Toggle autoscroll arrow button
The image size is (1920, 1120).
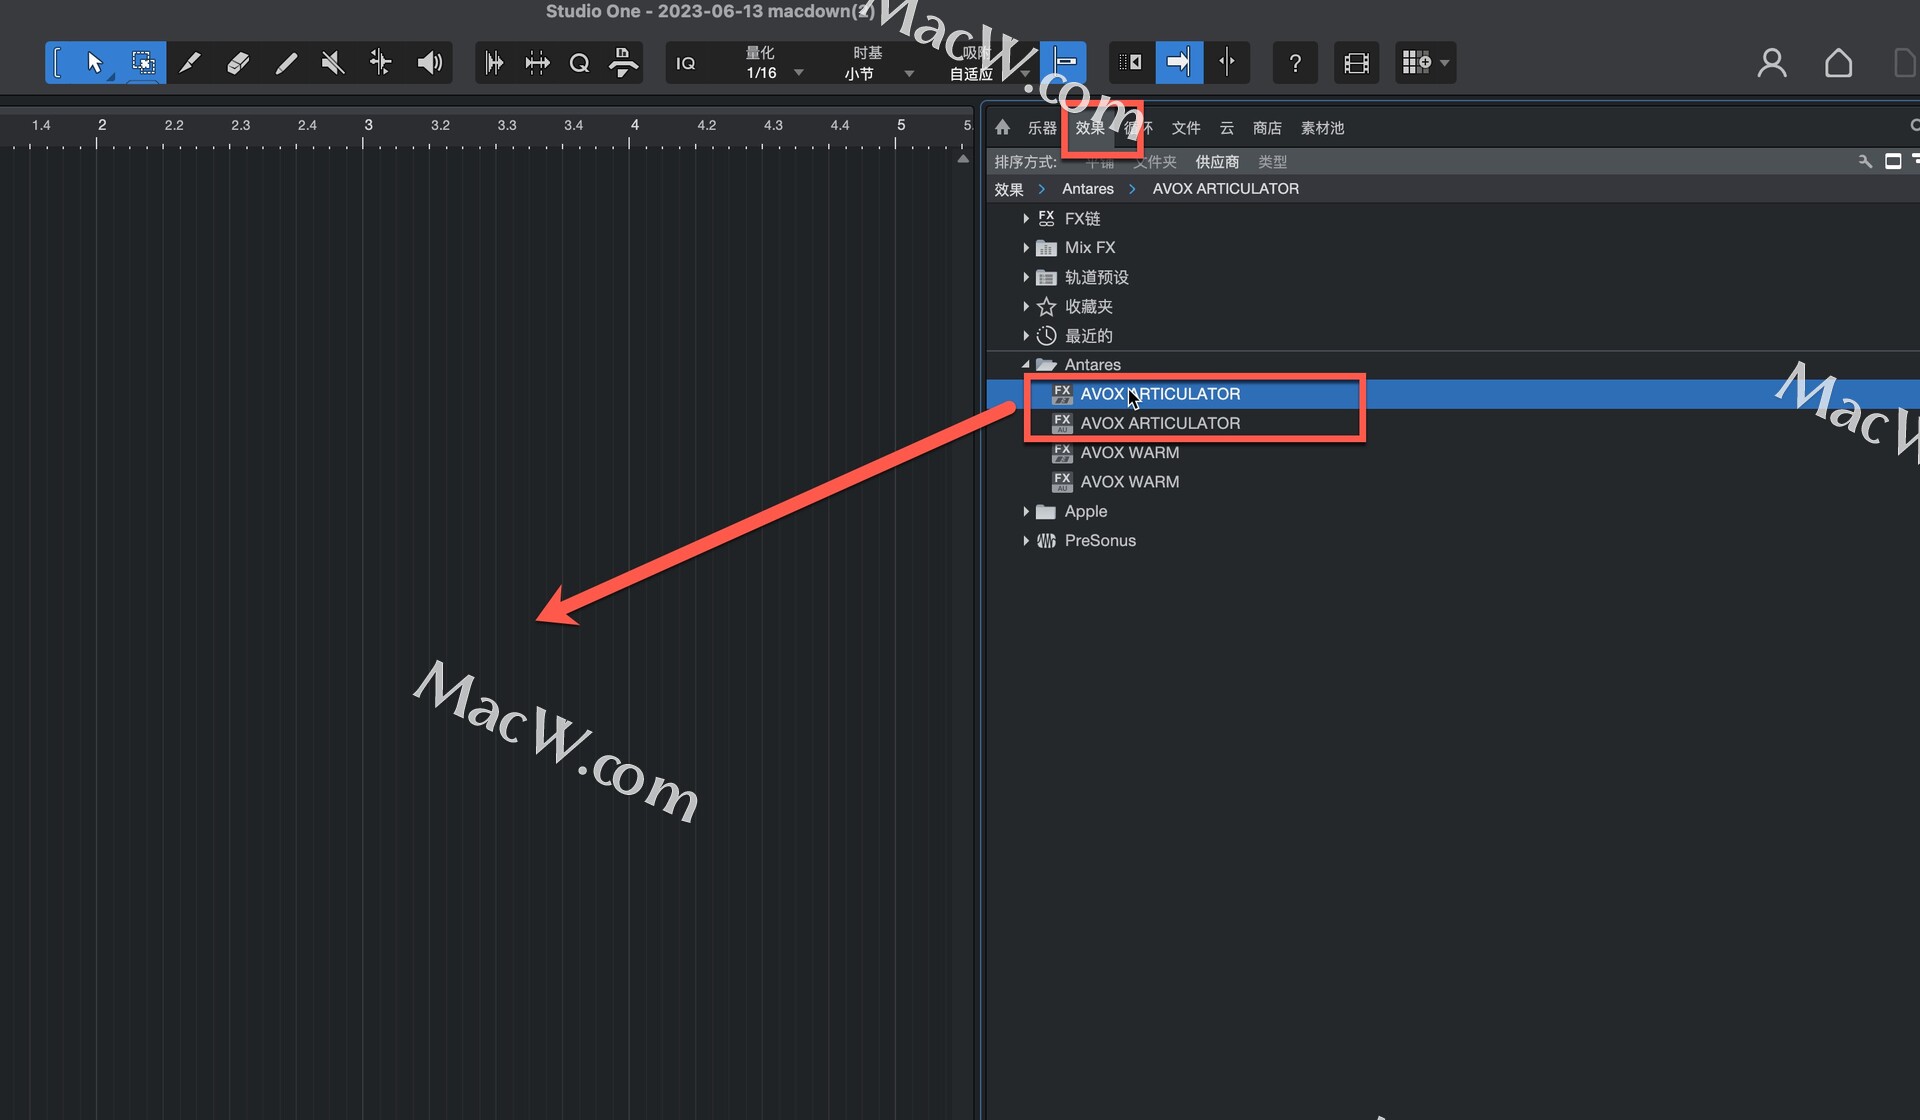1179,63
